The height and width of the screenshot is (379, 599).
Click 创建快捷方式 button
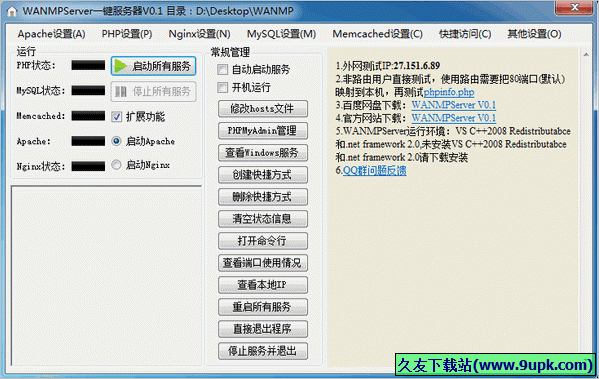(x=263, y=175)
